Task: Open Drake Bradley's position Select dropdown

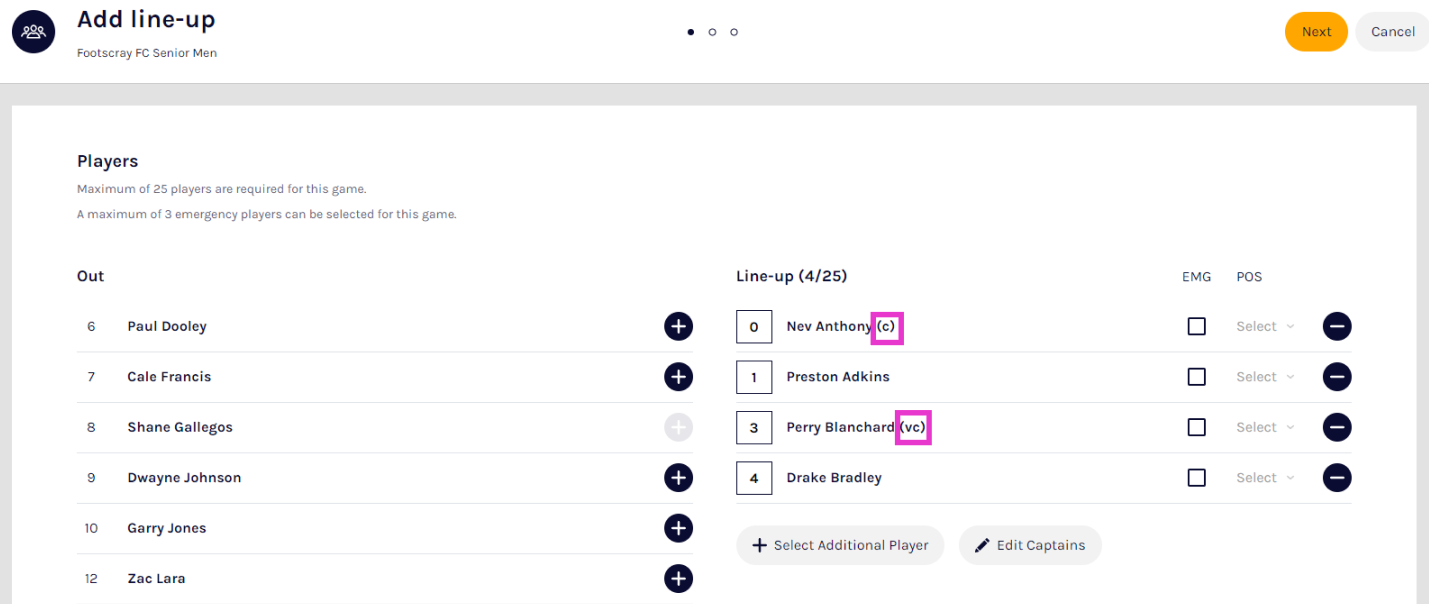Action: click(1265, 478)
